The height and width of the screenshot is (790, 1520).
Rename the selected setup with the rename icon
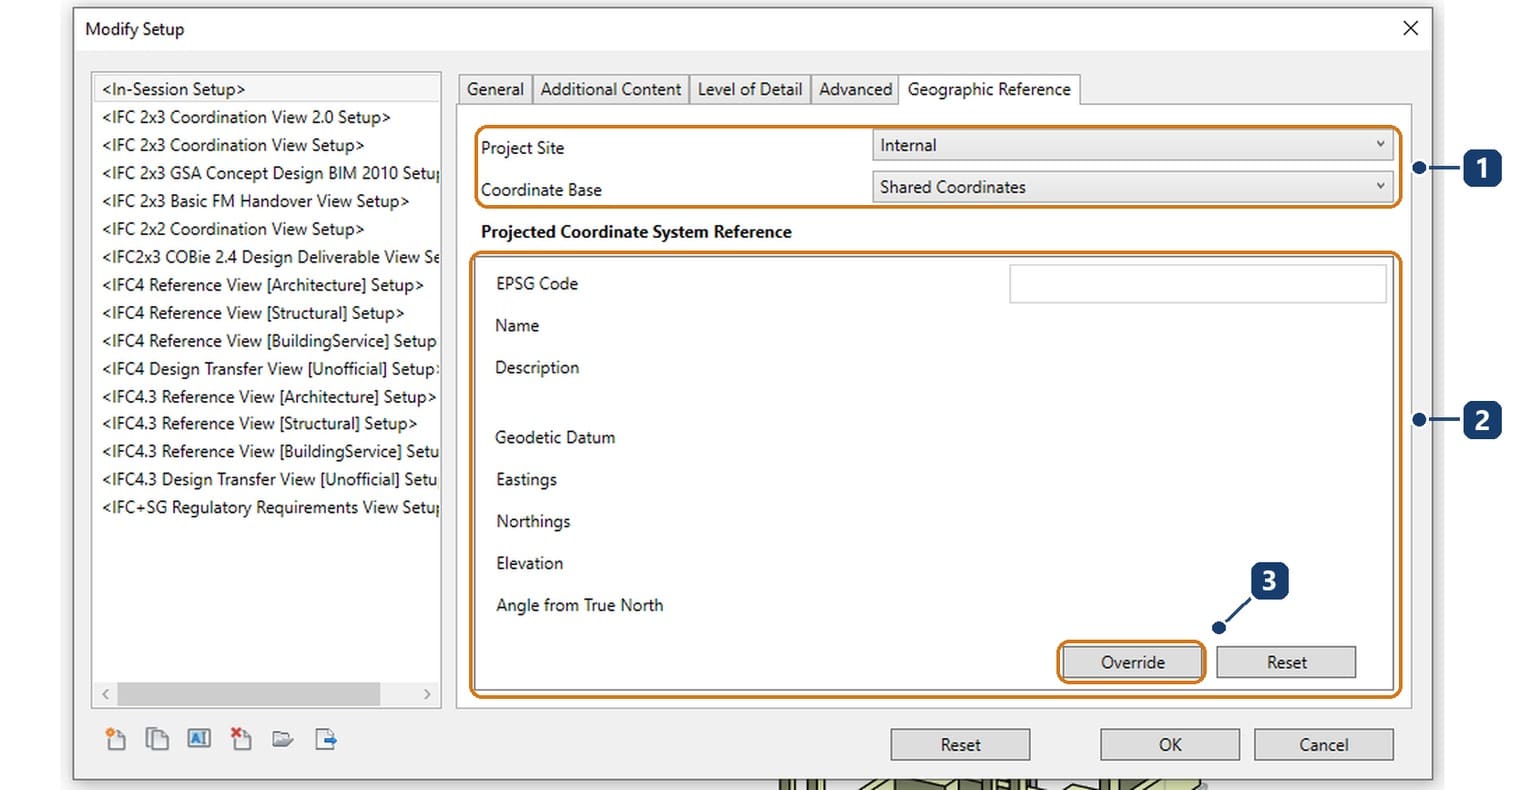pos(199,739)
